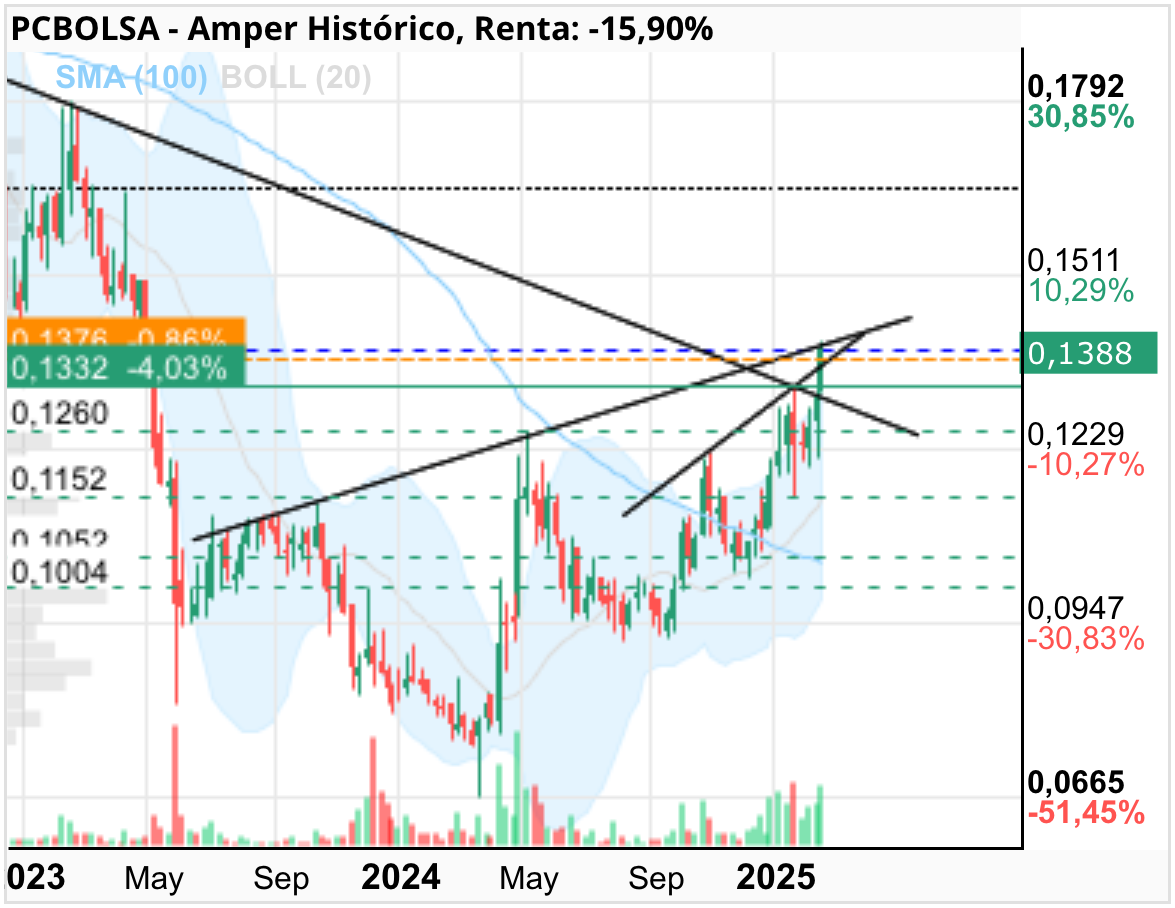
Task: Click the Renta: -15,90% value in title
Action: point(593,29)
